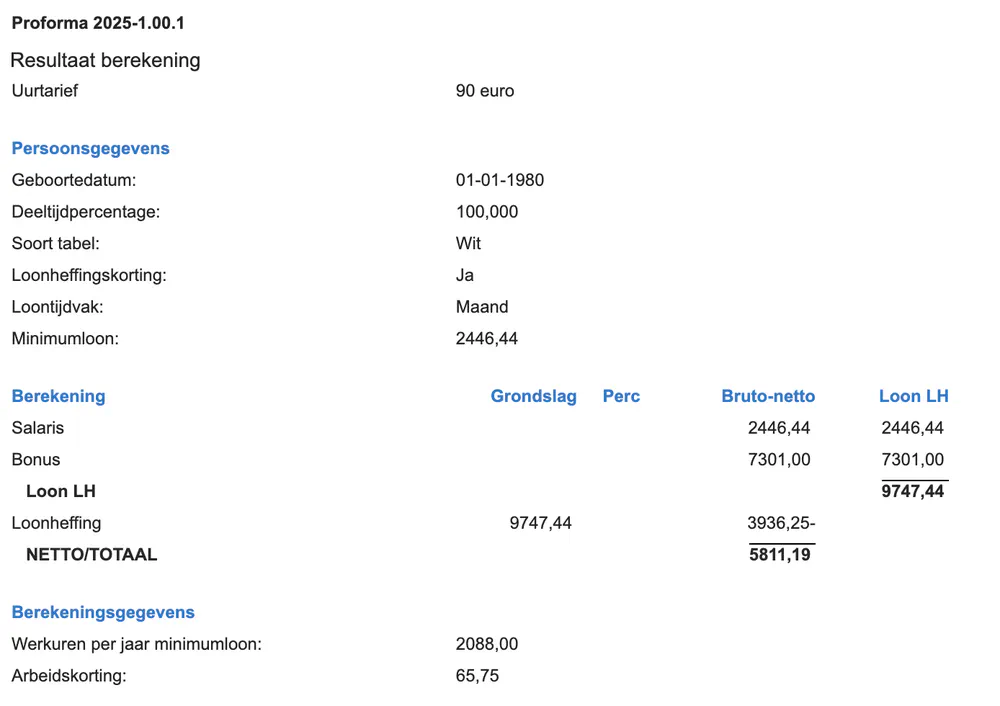Click the Grondslag column header
The width and height of the screenshot is (1000, 706).
(x=533, y=396)
